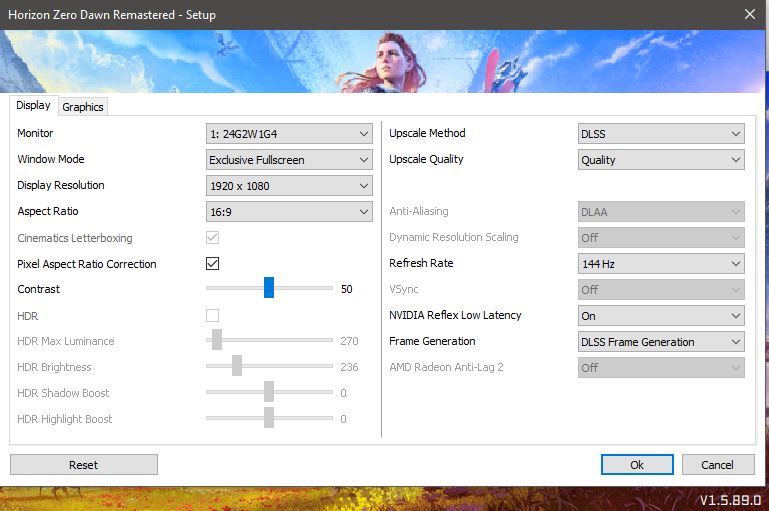The height and width of the screenshot is (511, 769).
Task: Open the Refresh Rate dropdown
Action: 661,263
